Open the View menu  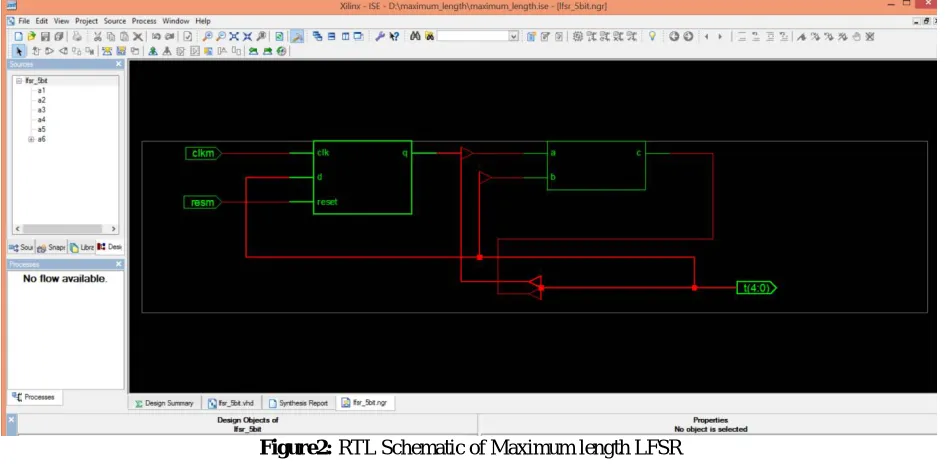tap(62, 21)
